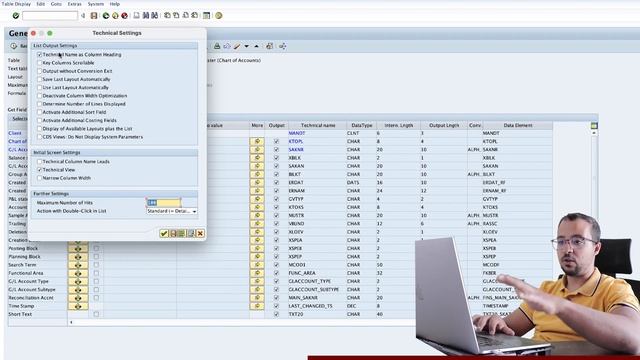Click the Output Lngth column header
Screen dimensions: 640x360
point(444,125)
